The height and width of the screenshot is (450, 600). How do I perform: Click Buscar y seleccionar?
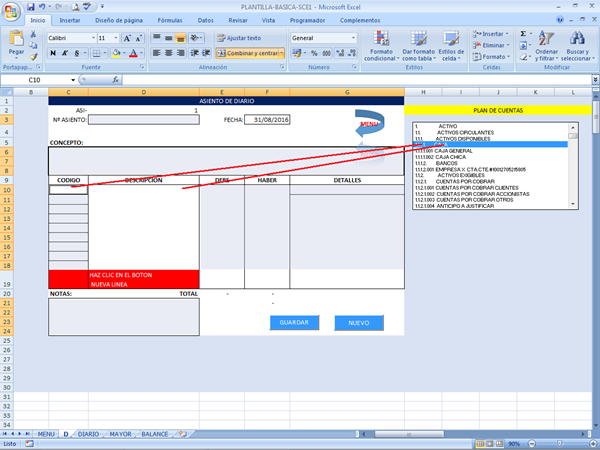point(578,45)
